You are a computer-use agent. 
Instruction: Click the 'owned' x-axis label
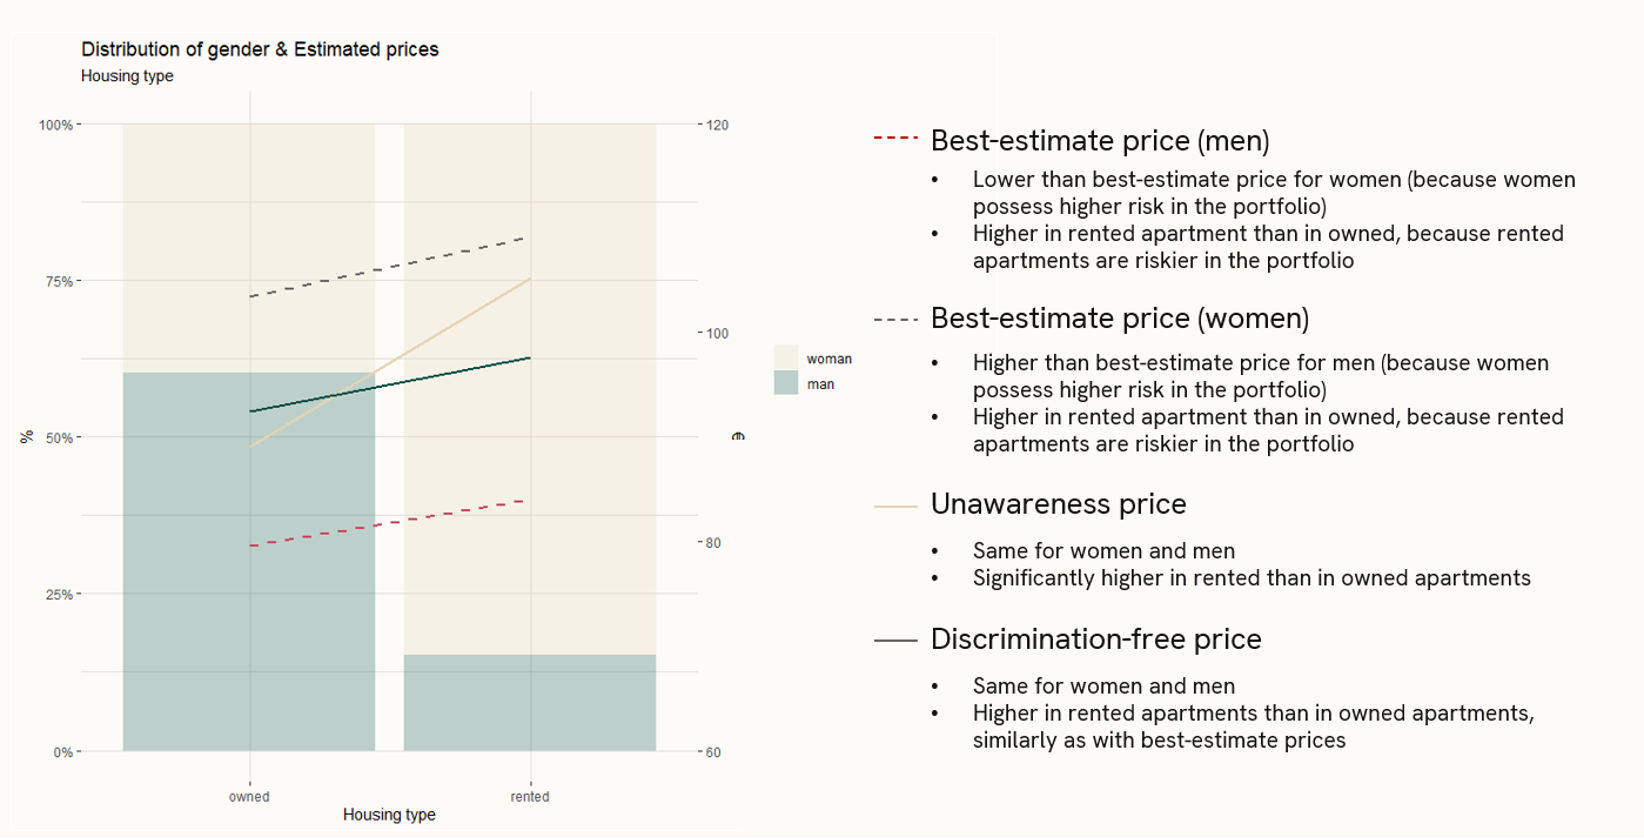[249, 797]
